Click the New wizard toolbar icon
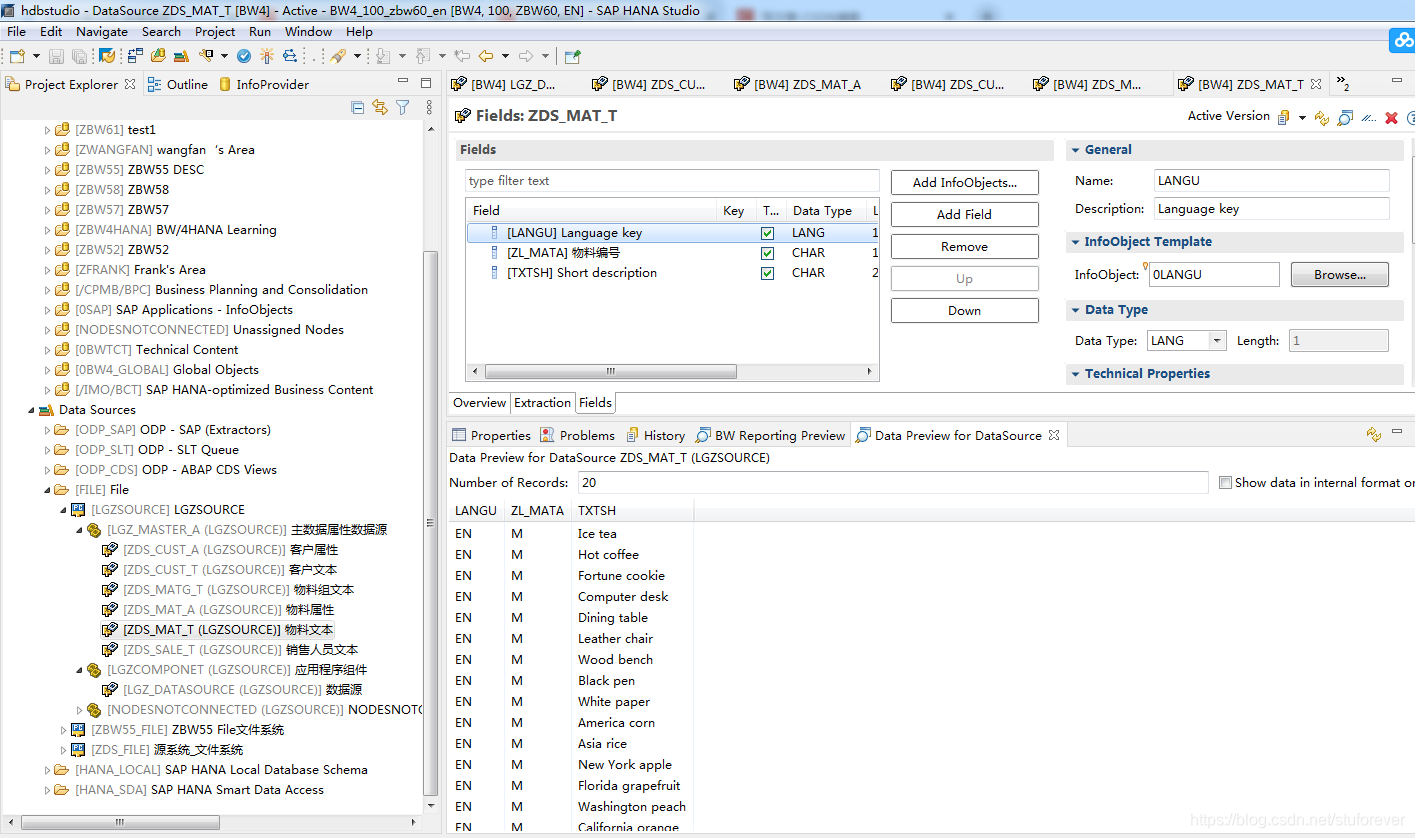 coord(17,56)
